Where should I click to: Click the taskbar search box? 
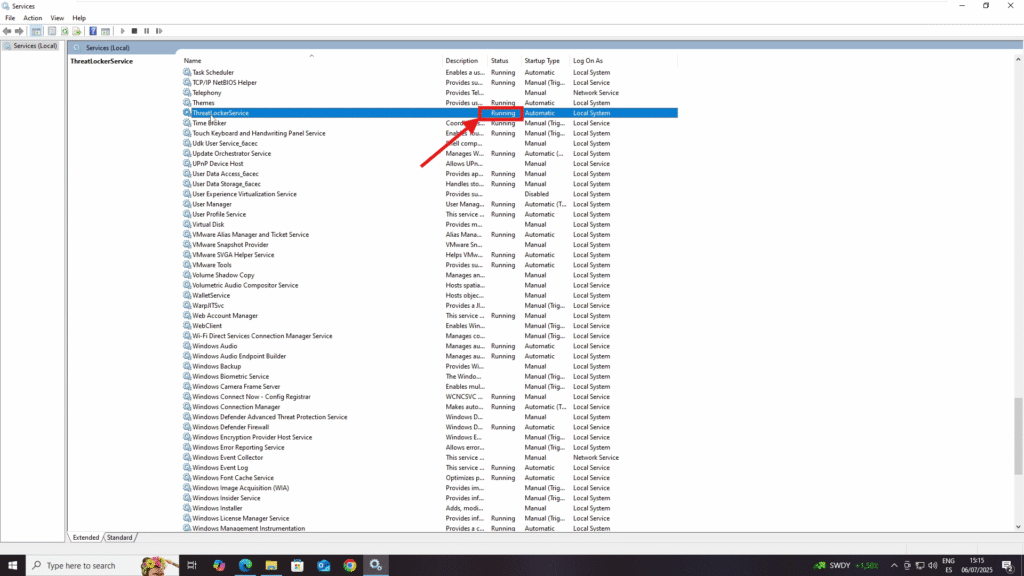tap(103, 566)
